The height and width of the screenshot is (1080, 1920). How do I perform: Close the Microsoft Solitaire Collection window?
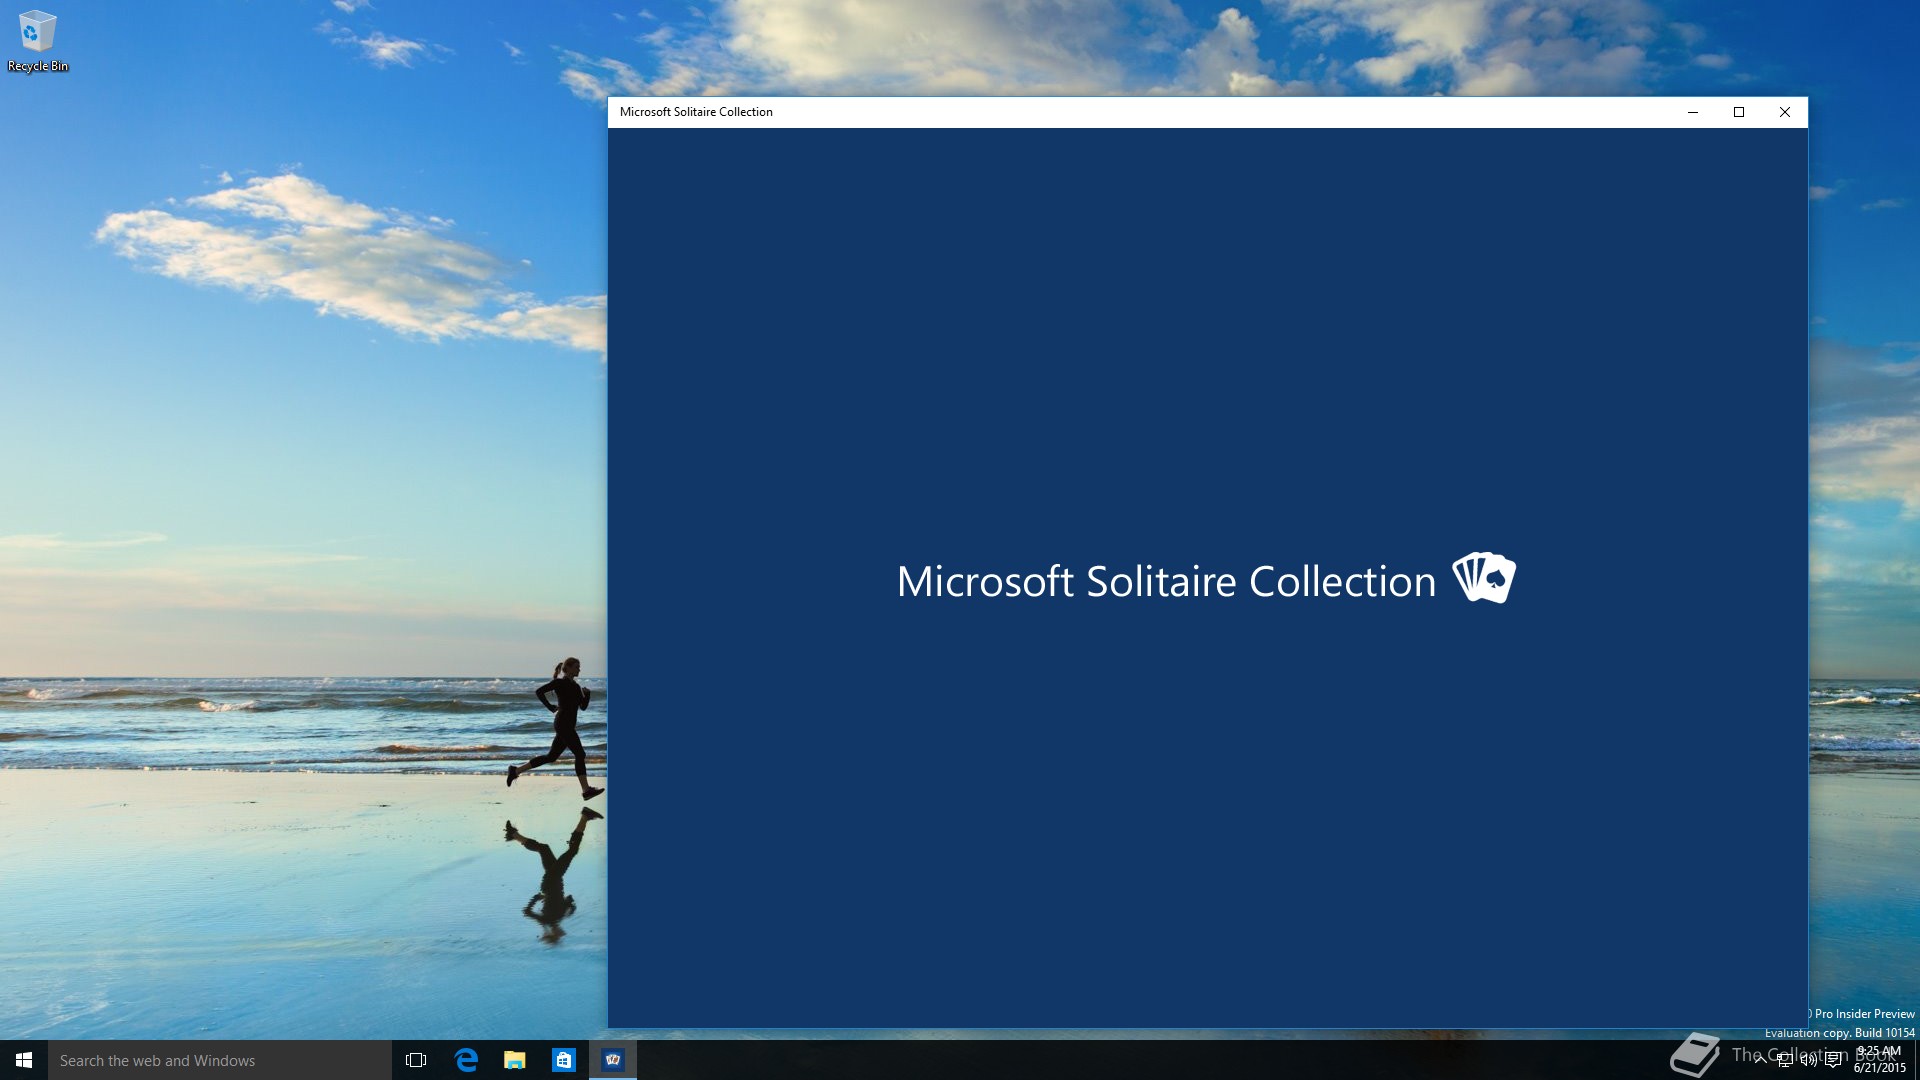tap(1785, 112)
